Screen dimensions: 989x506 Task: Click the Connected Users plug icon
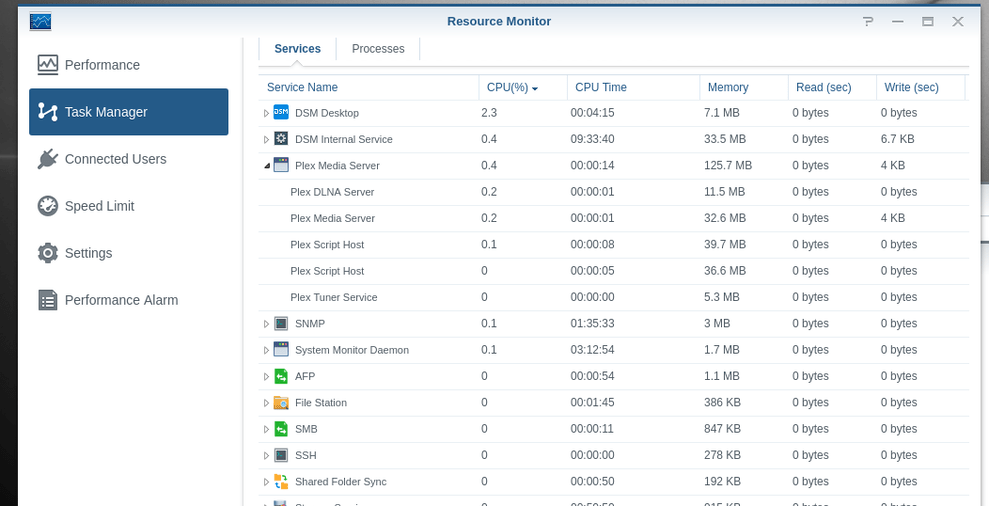click(48, 159)
